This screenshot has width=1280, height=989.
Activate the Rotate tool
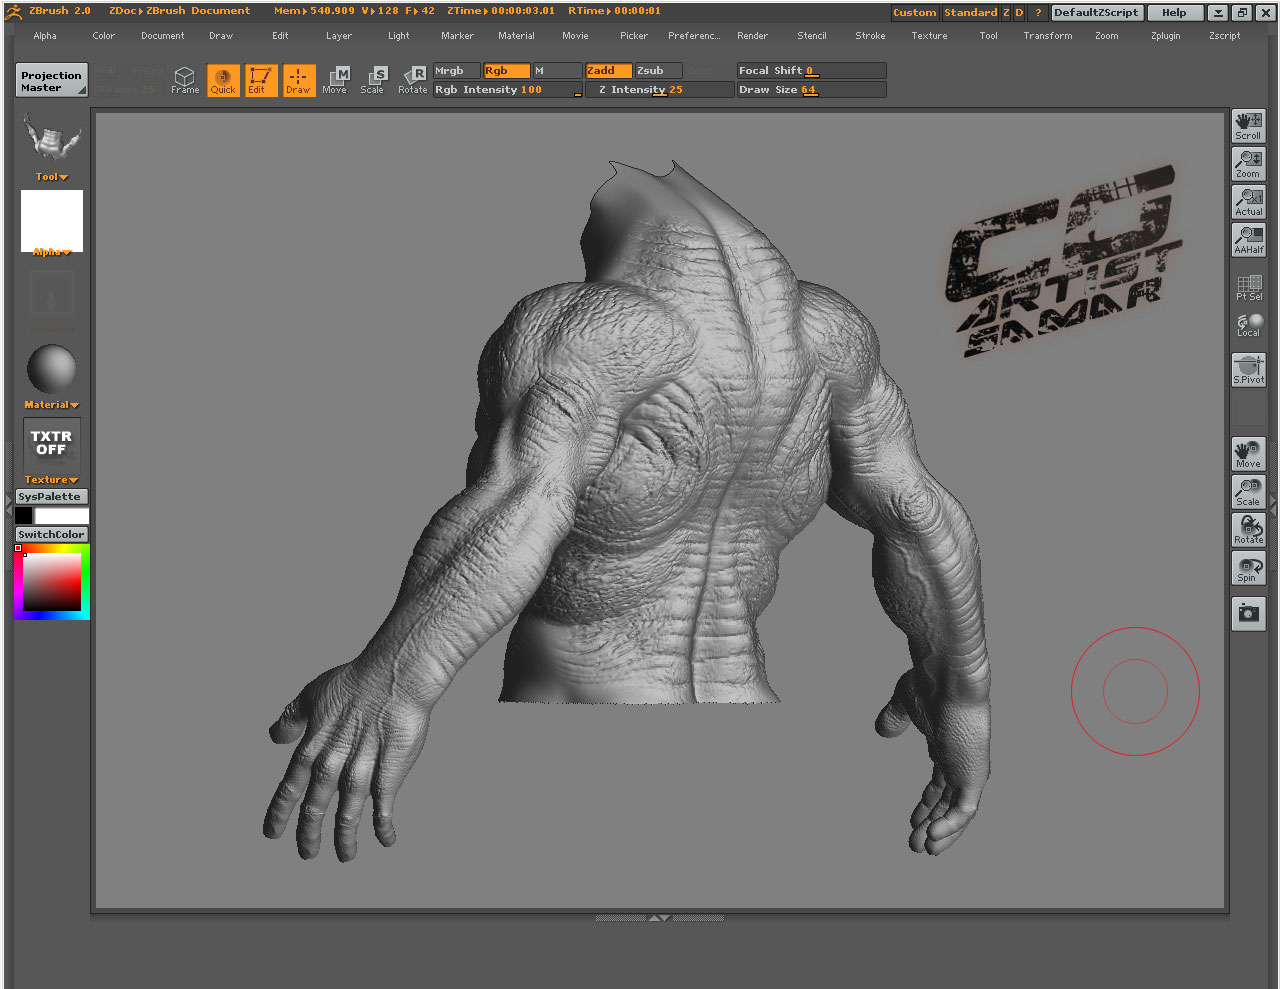(x=412, y=80)
